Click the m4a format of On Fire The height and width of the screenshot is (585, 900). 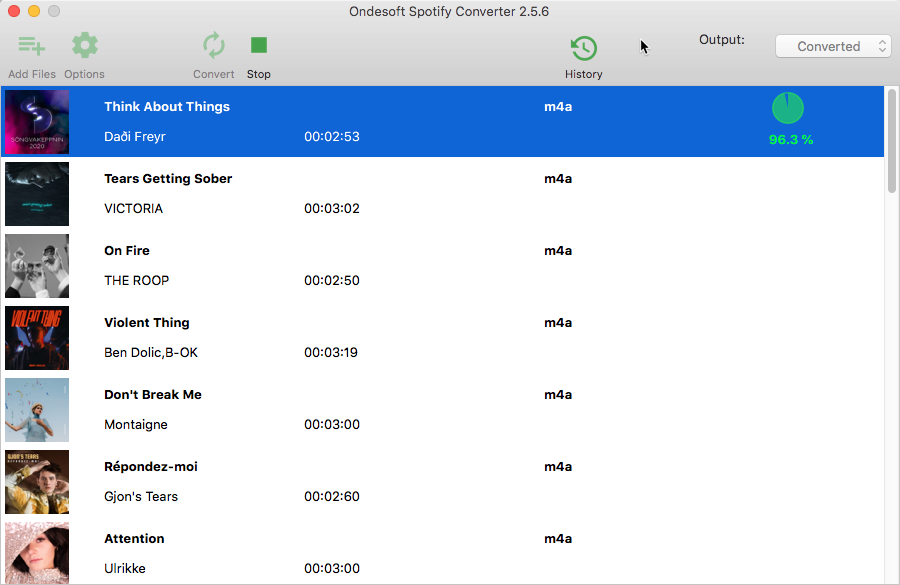(x=558, y=251)
